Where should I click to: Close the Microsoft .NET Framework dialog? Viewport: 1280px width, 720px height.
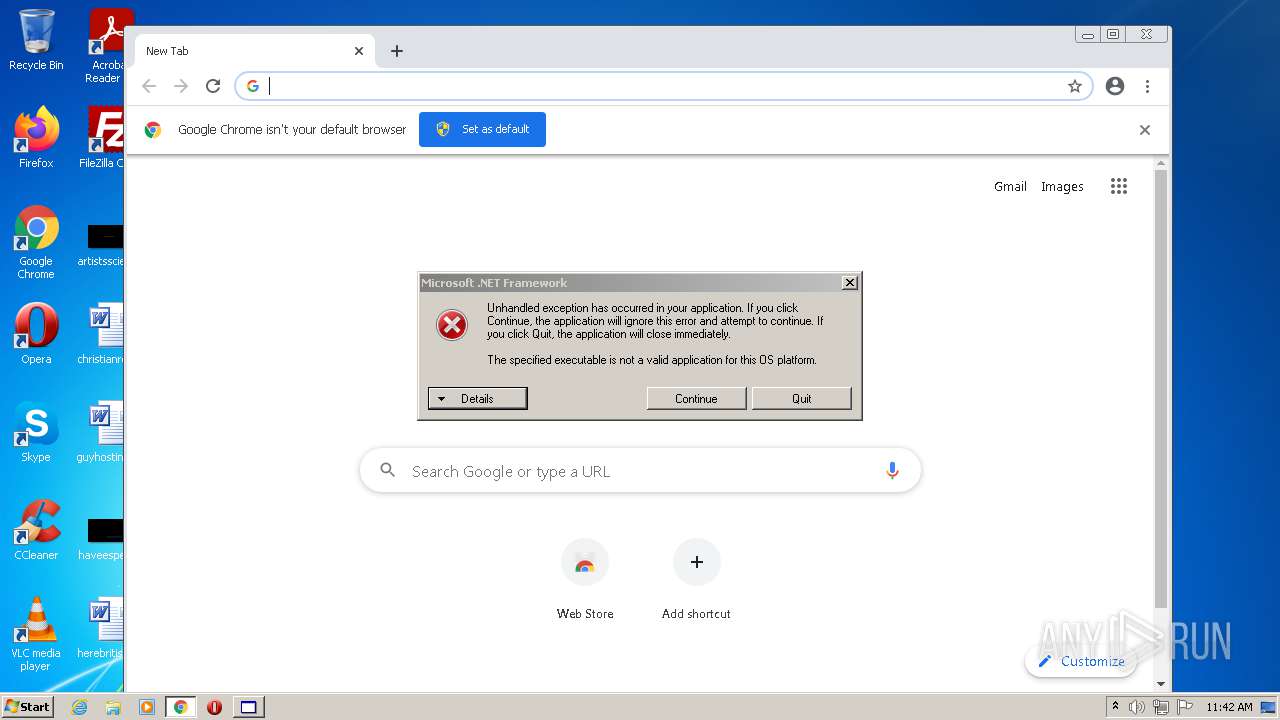pyautogui.click(x=850, y=283)
